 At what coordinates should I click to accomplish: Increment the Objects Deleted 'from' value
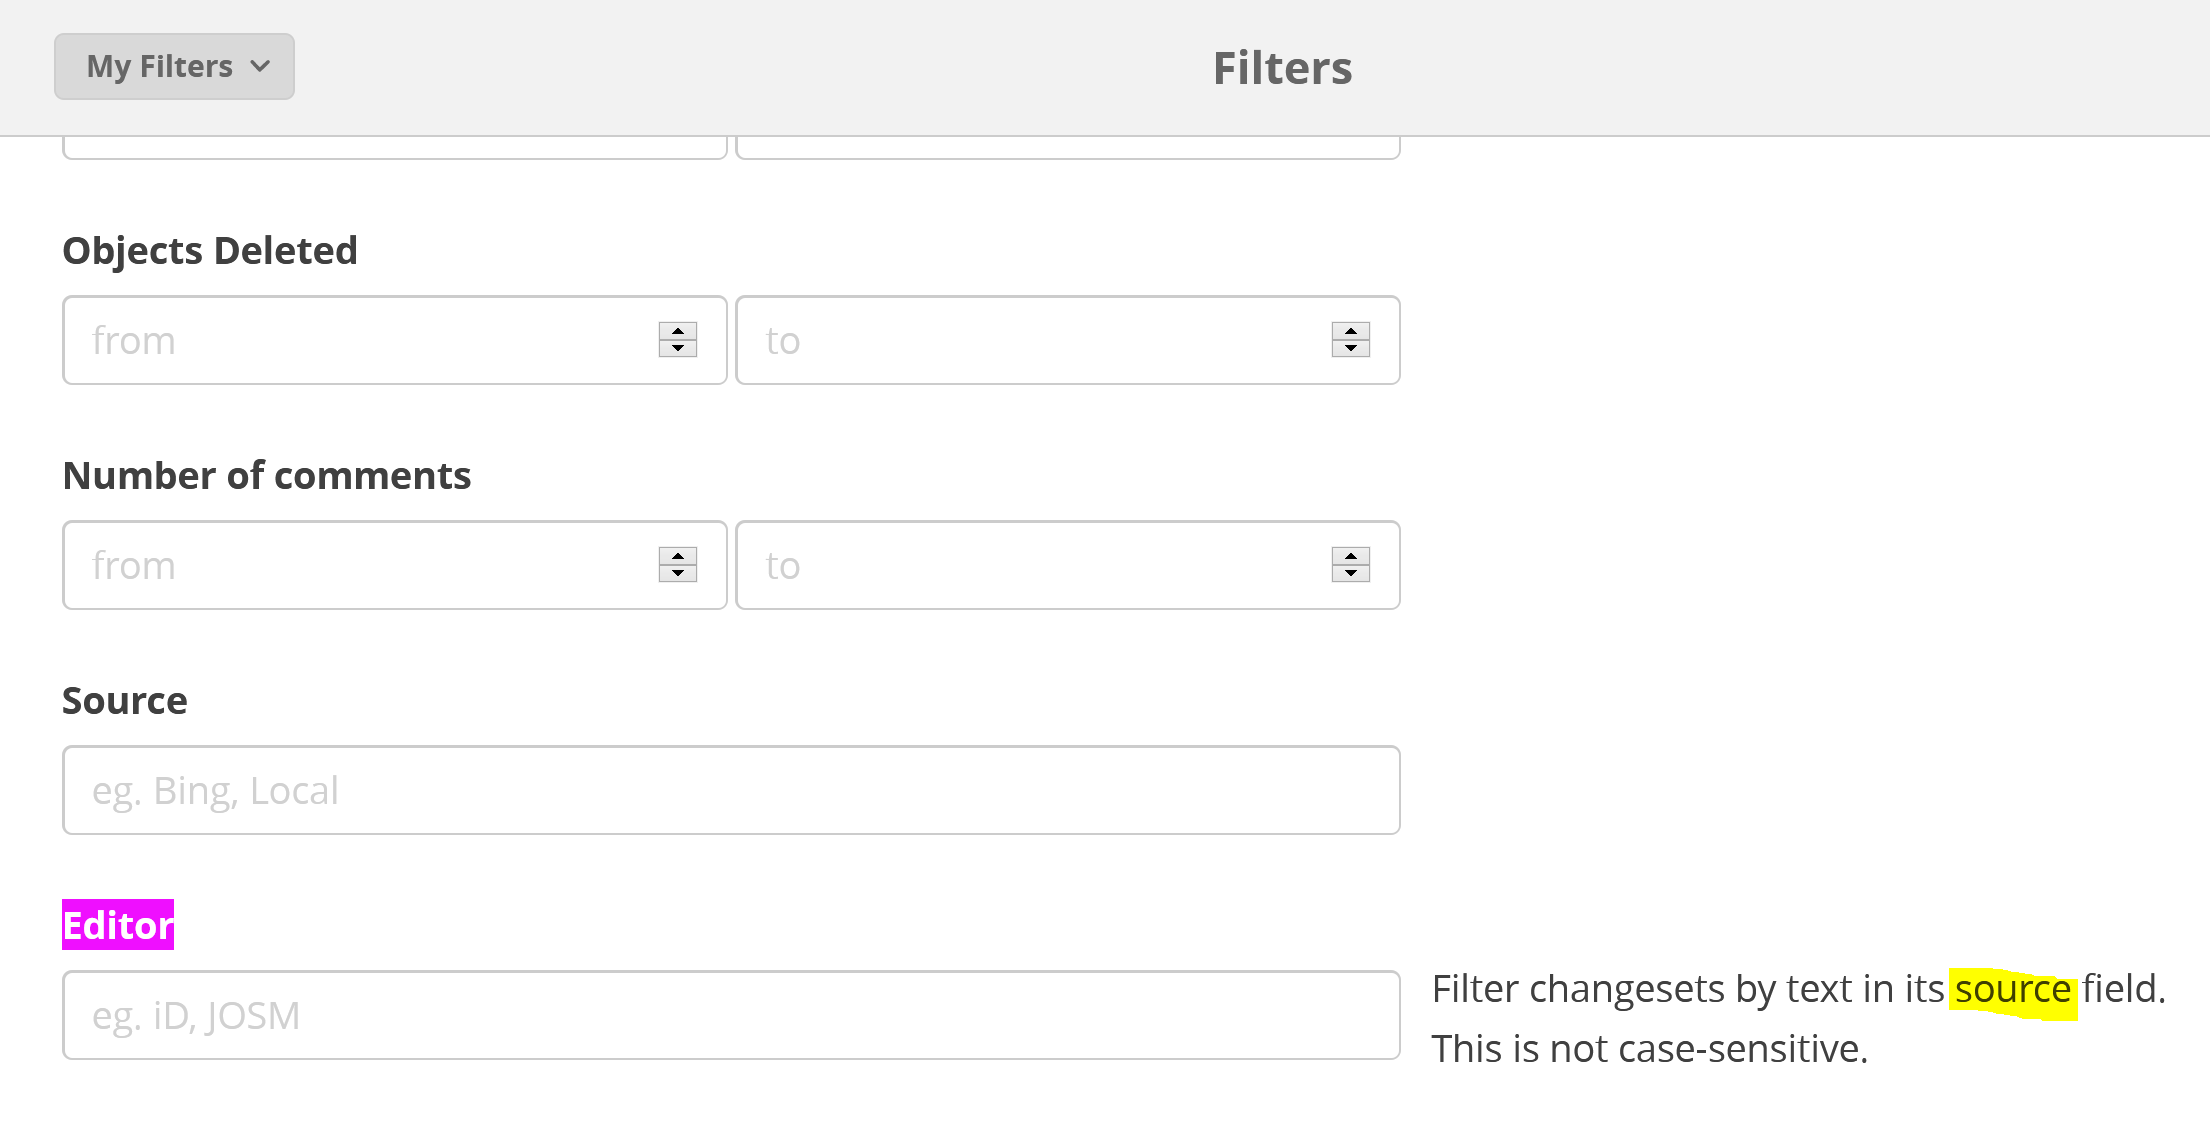[x=676, y=330]
